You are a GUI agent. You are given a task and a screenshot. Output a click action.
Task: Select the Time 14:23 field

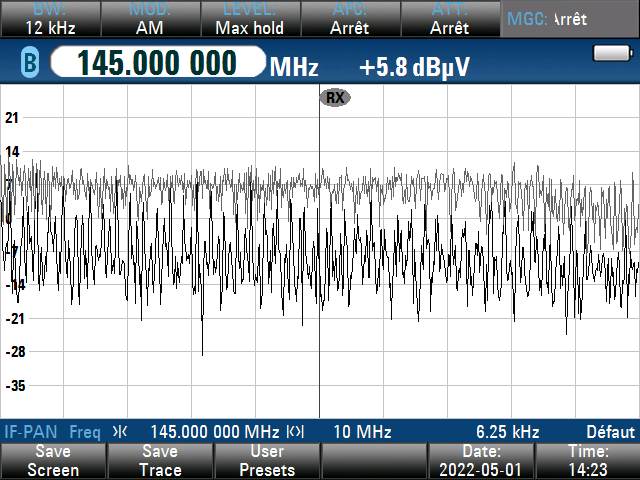(587, 461)
